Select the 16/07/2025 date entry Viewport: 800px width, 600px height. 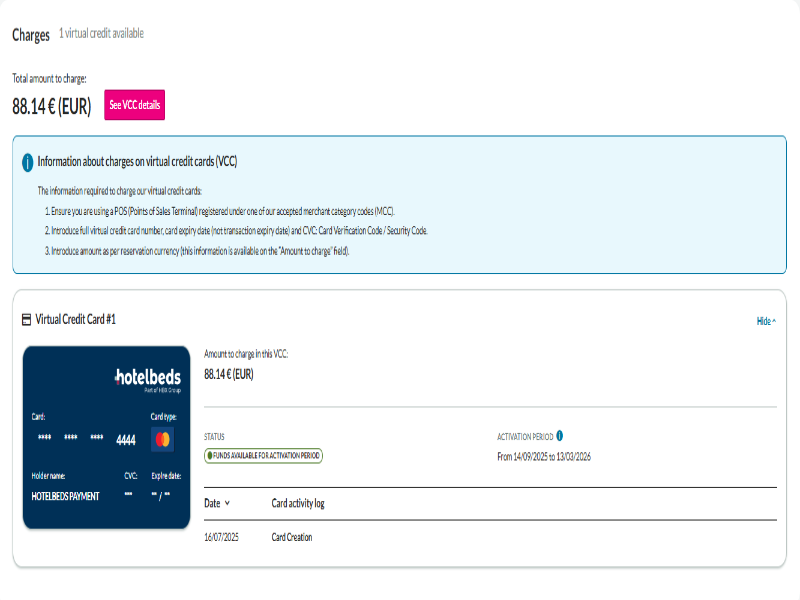pyautogui.click(x=221, y=537)
